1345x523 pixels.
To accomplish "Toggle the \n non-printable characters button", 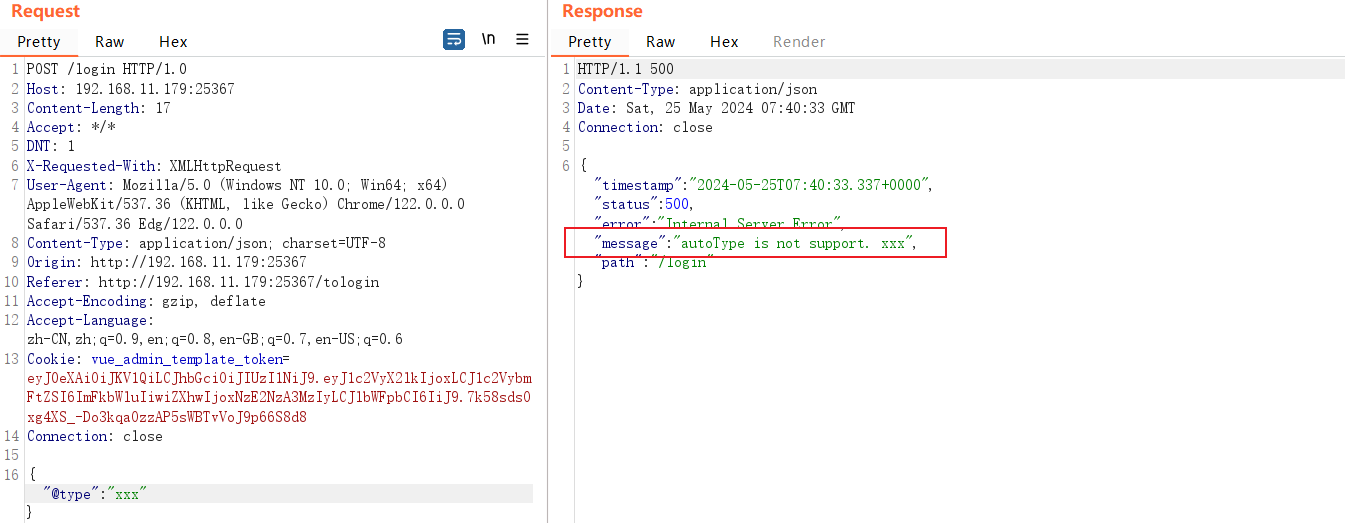I will 488,40.
